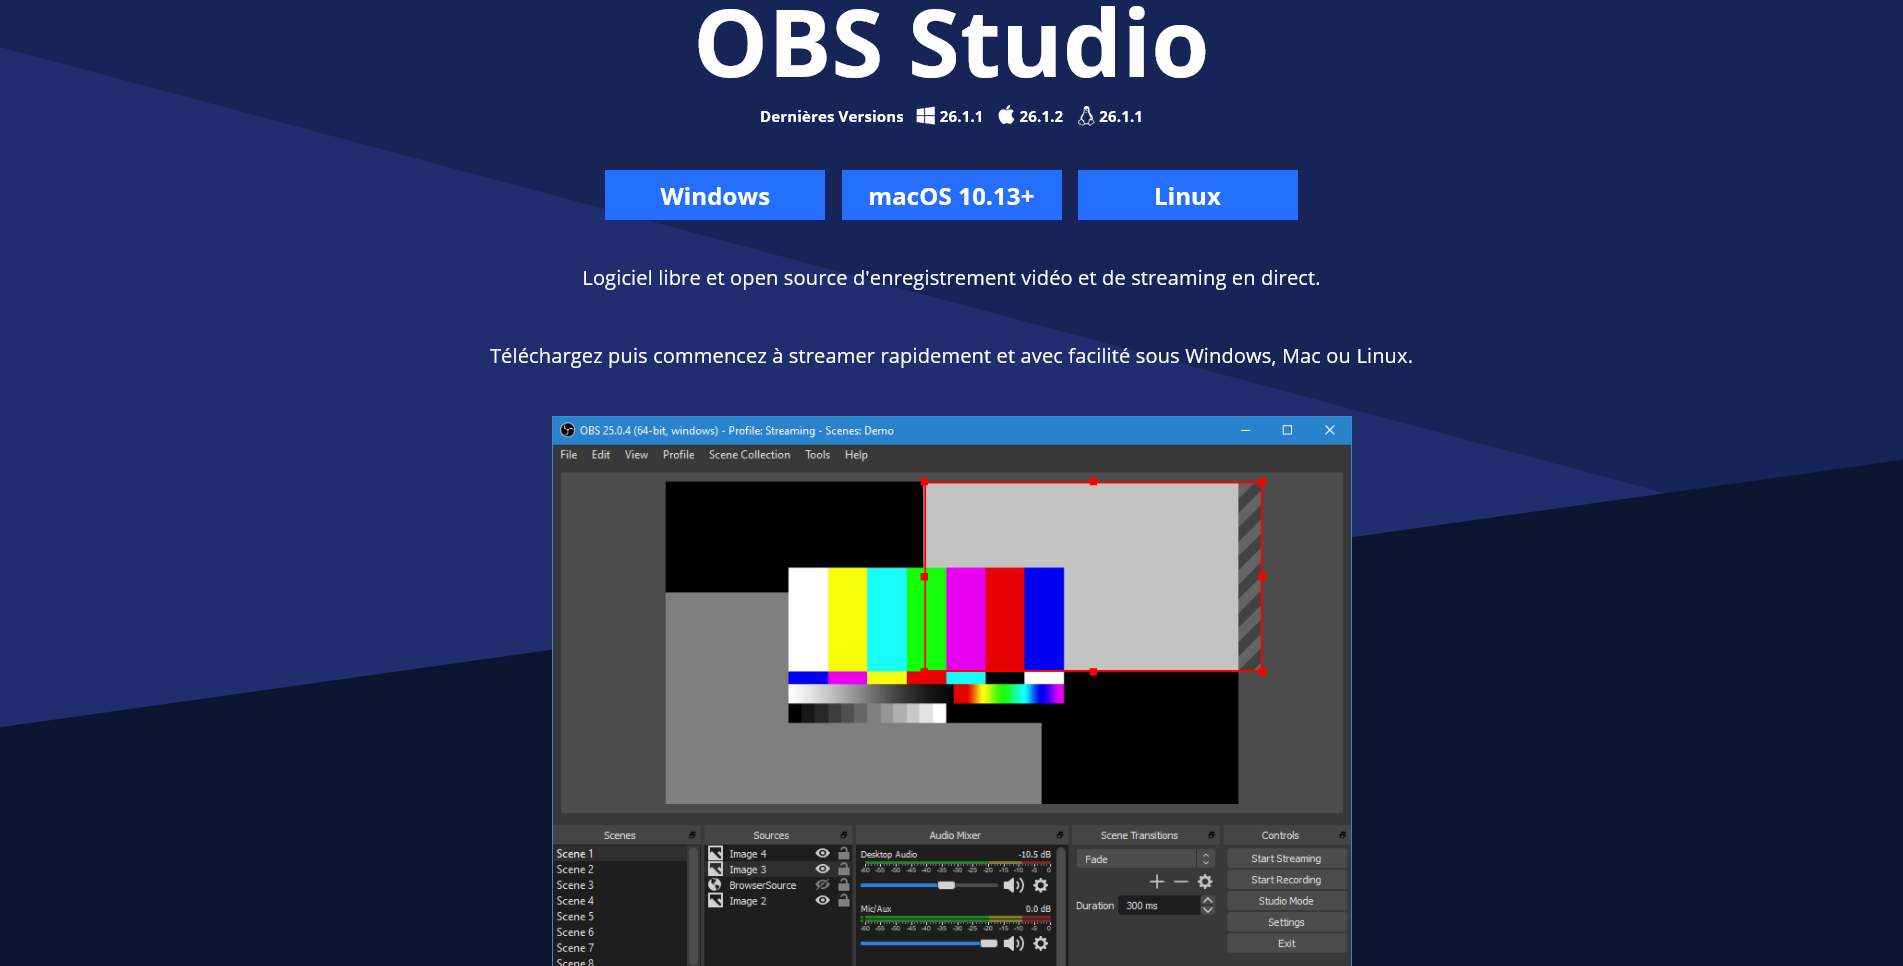Open the Scene Collection menu
1903x966 pixels.
pos(749,455)
